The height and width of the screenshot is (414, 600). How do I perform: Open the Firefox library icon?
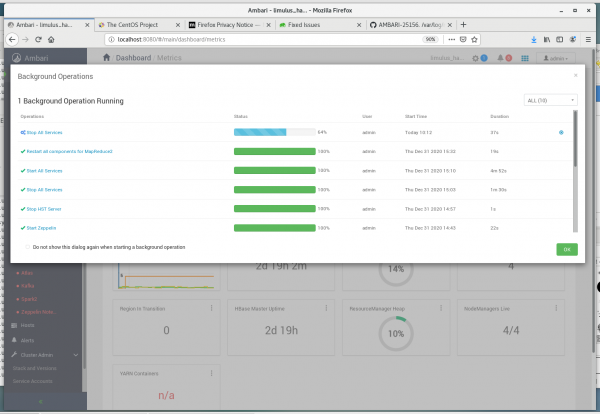click(547, 39)
